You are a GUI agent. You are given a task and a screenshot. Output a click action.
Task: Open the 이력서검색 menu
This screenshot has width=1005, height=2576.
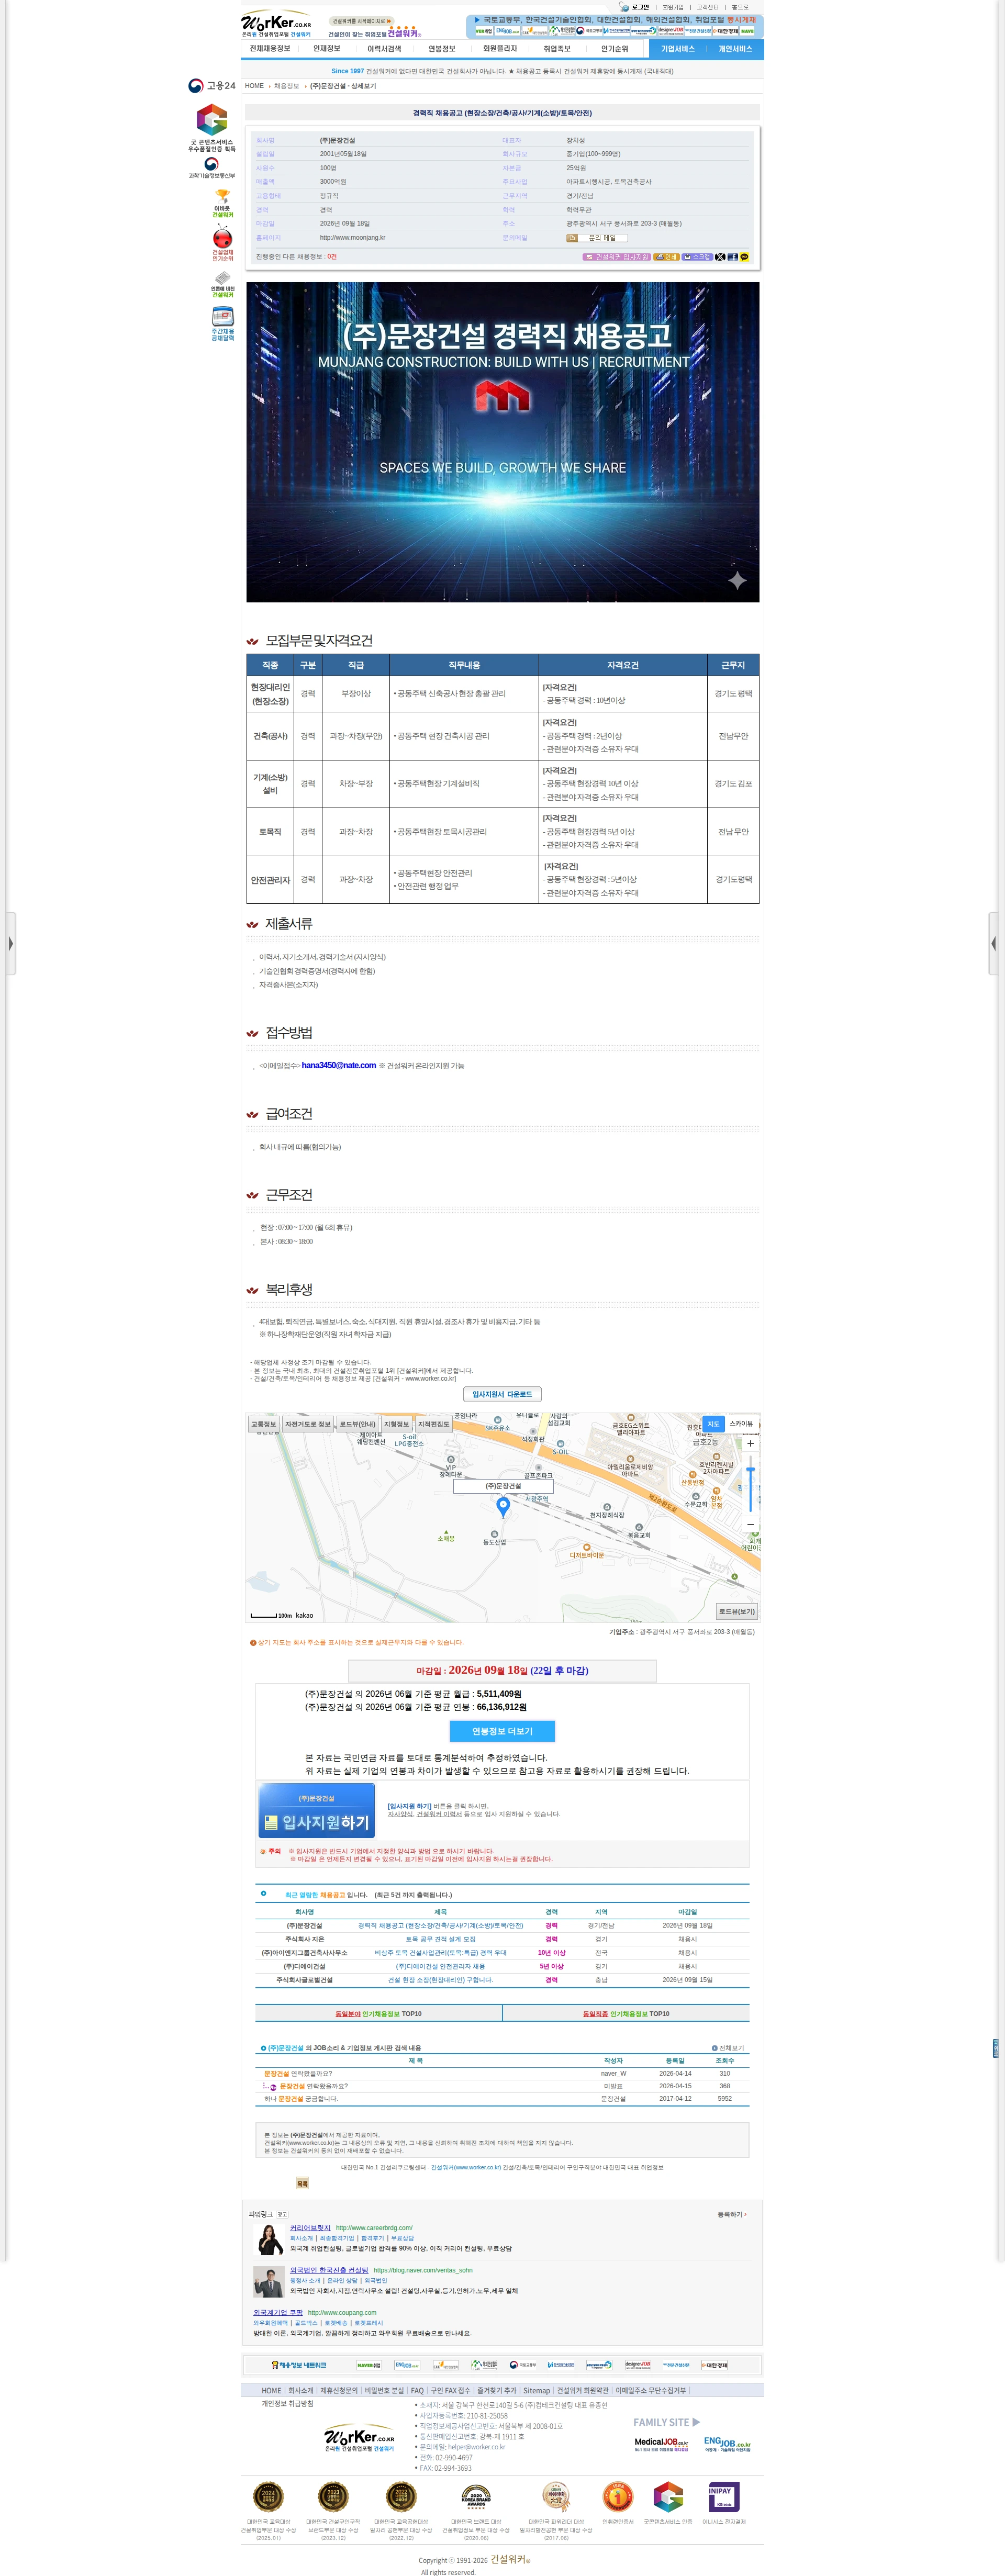384,49
